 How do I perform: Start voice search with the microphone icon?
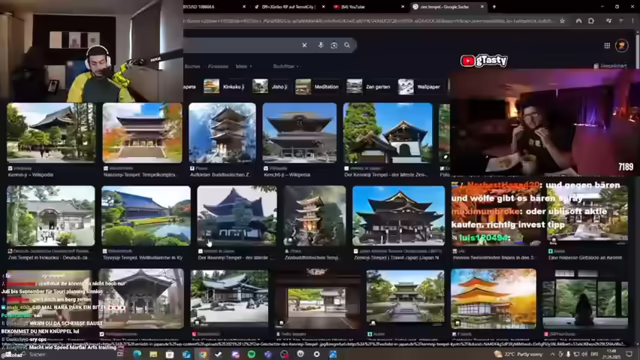pyautogui.click(x=320, y=45)
